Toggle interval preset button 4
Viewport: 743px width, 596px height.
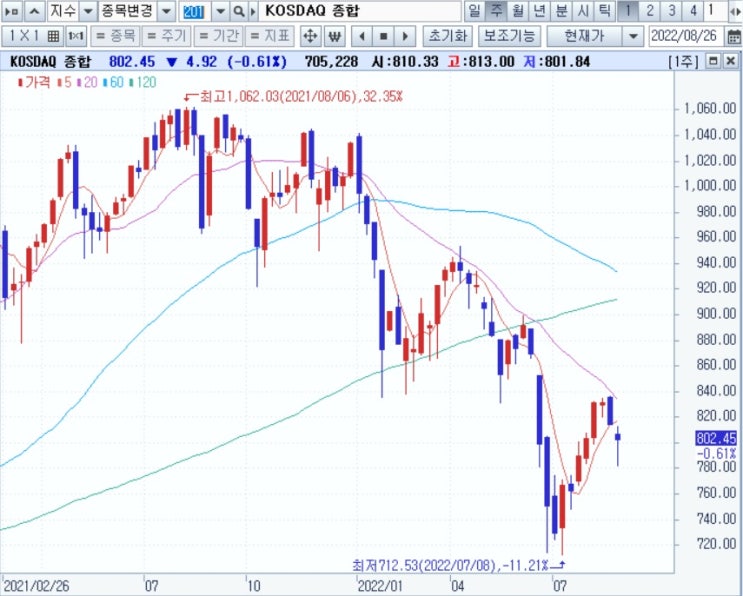click(693, 10)
